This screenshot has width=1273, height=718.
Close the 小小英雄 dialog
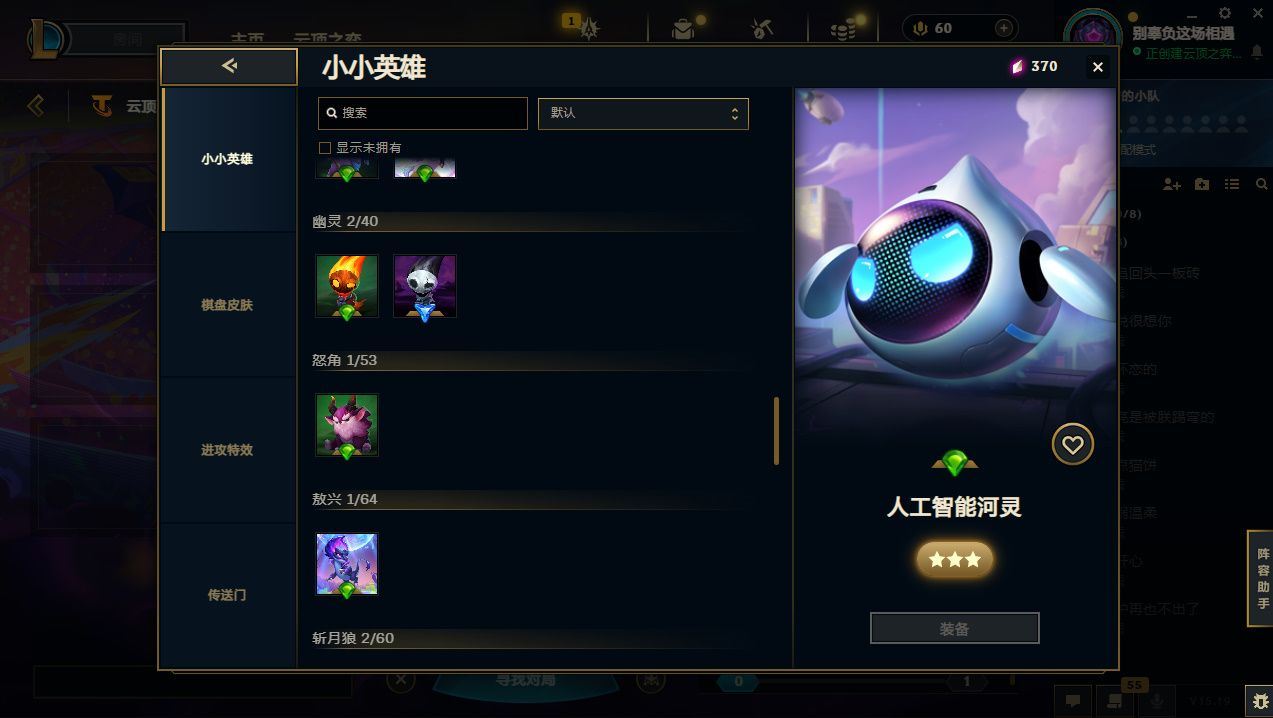[x=1097, y=67]
